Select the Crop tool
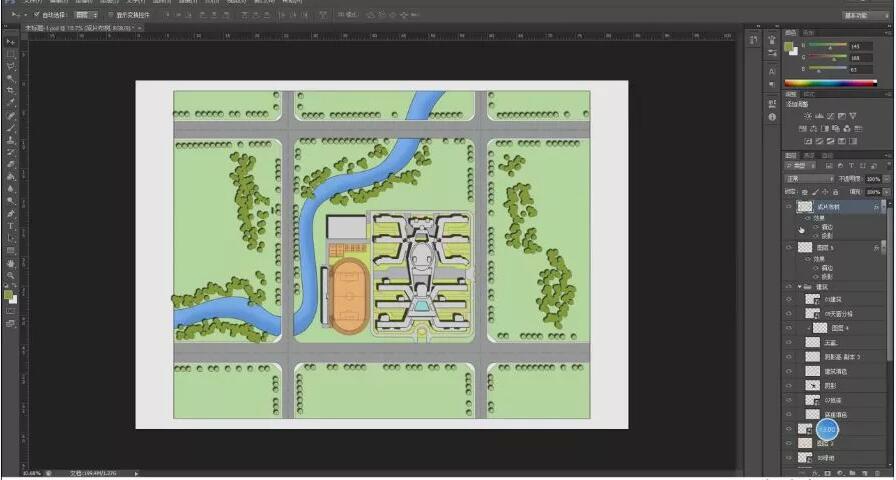The height and width of the screenshot is (480, 896). [x=10, y=90]
